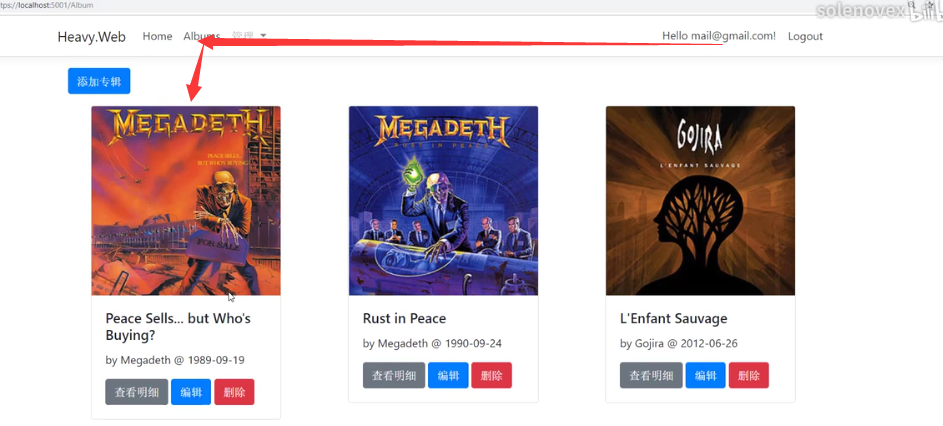
Task: Click the Heavy.Web brand logo
Action: coord(91,37)
